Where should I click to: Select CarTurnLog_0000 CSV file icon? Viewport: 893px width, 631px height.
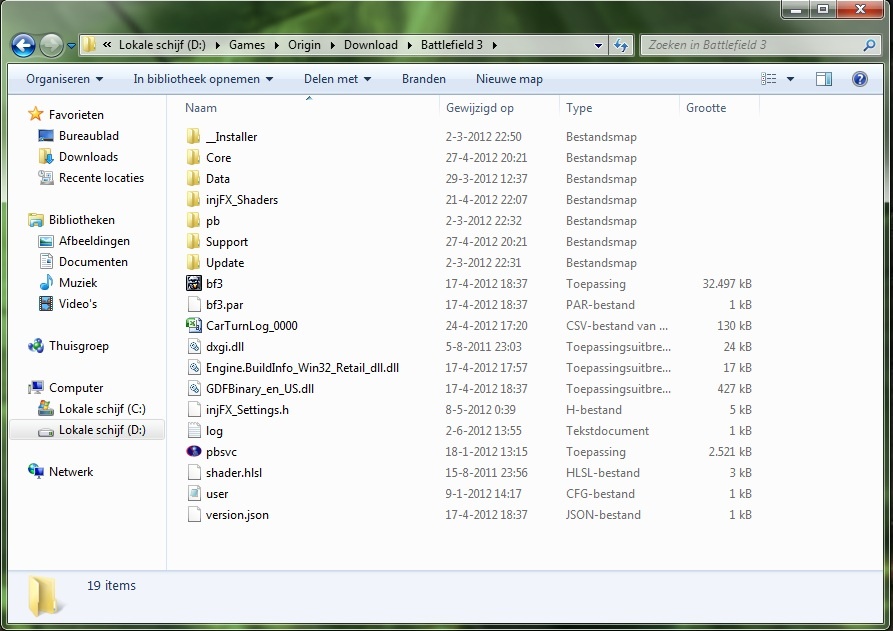[194, 326]
